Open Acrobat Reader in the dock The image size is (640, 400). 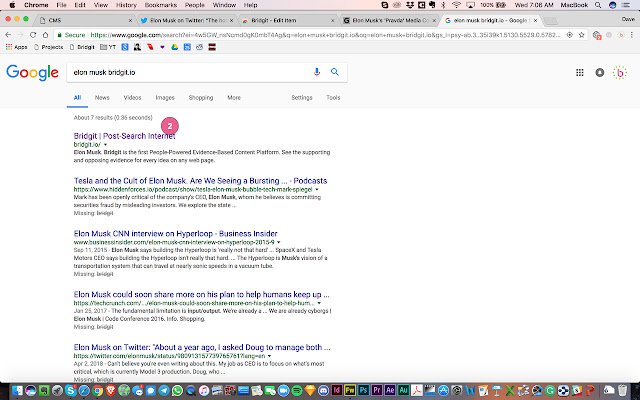(417, 391)
